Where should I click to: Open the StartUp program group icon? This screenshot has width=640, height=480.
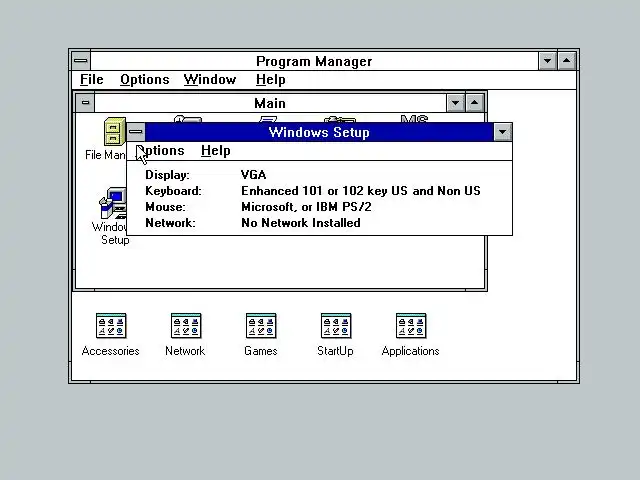(336, 326)
